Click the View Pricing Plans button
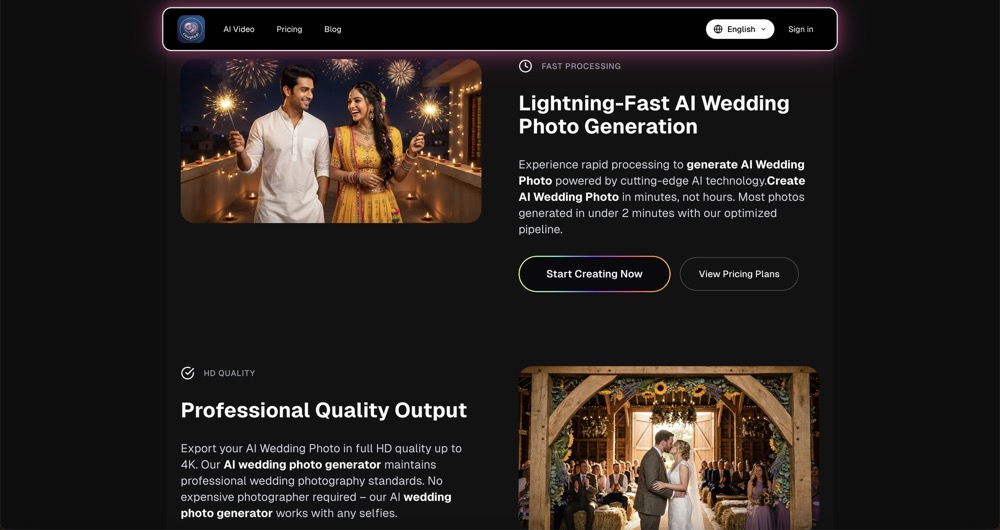This screenshot has width=1000, height=530. [x=739, y=274]
